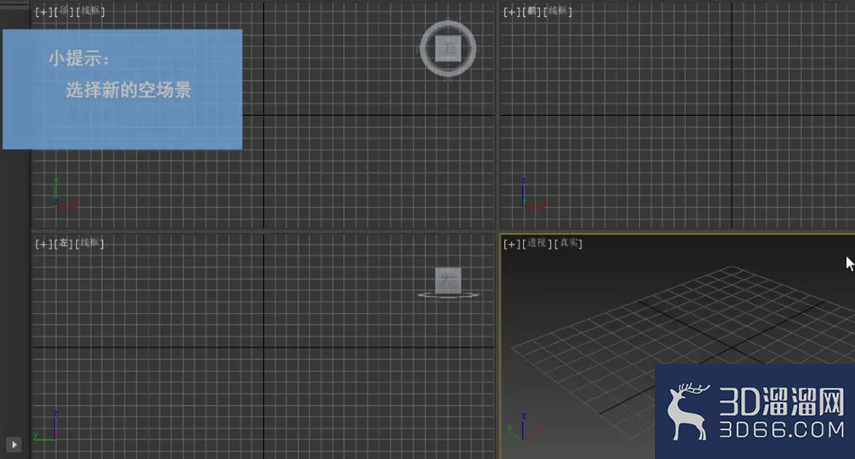Open the [+] menu in the Perspective viewport
Image resolution: width=855 pixels, height=459 pixels.
512,244
